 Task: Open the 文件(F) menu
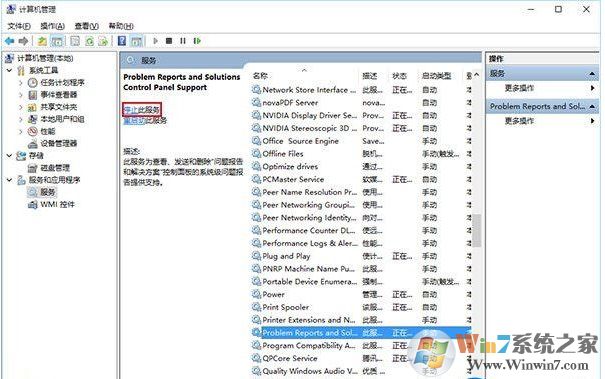pyautogui.click(x=19, y=26)
